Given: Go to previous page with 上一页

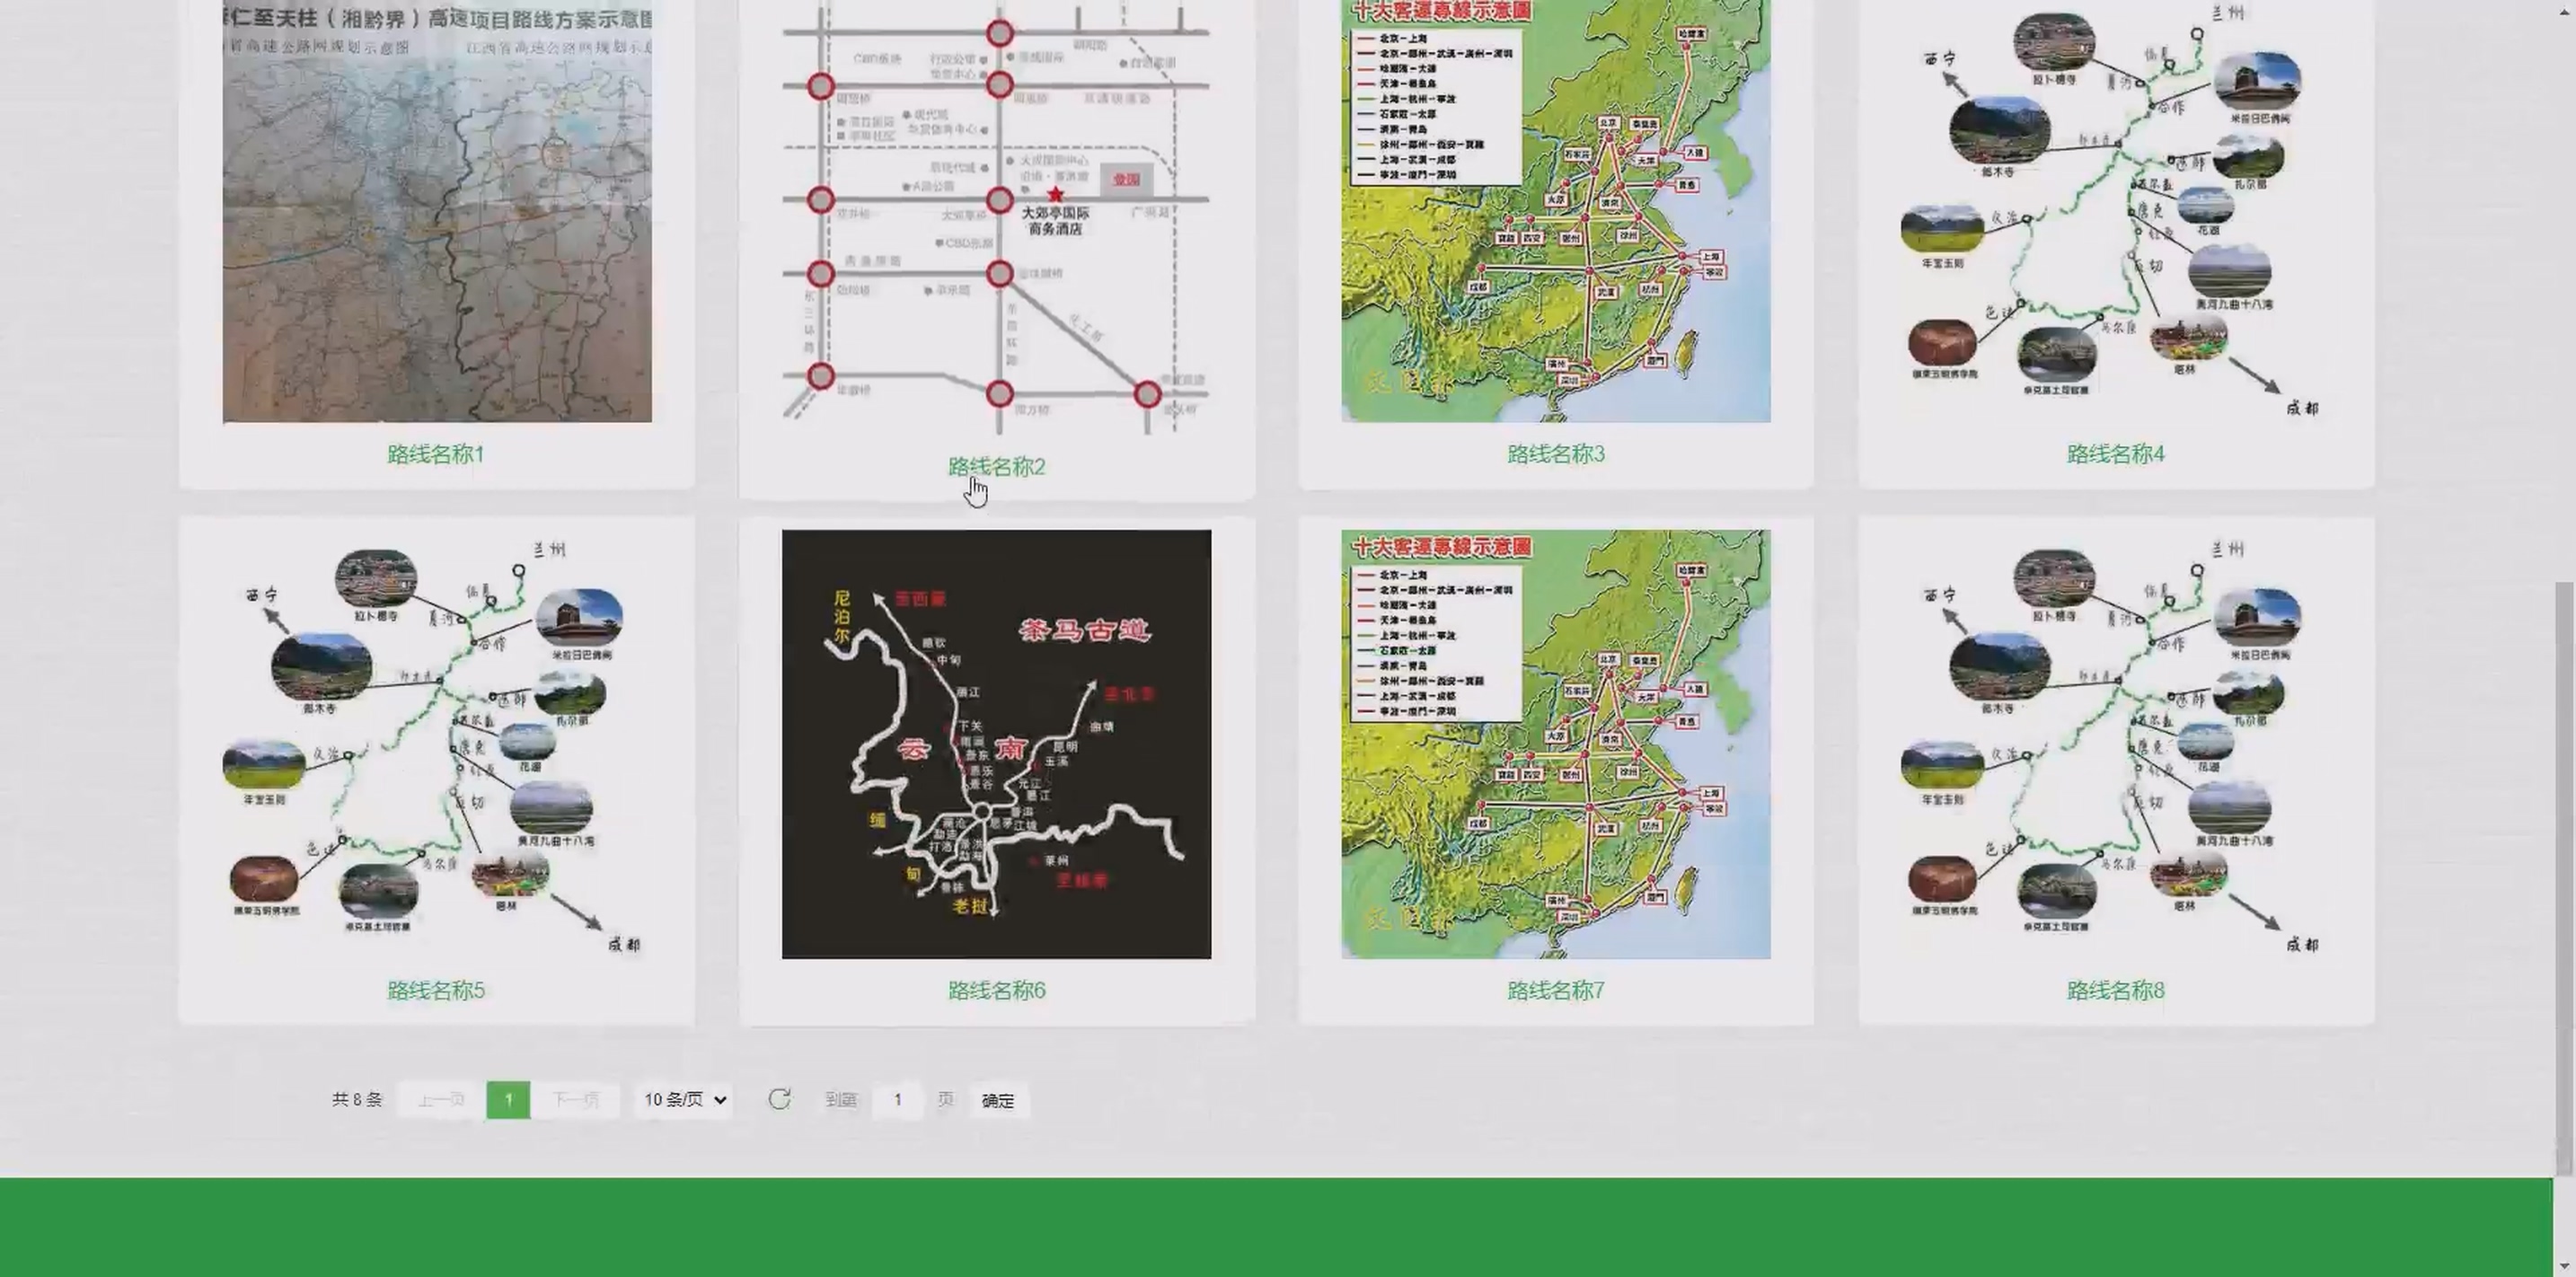Looking at the screenshot, I should point(441,1100).
